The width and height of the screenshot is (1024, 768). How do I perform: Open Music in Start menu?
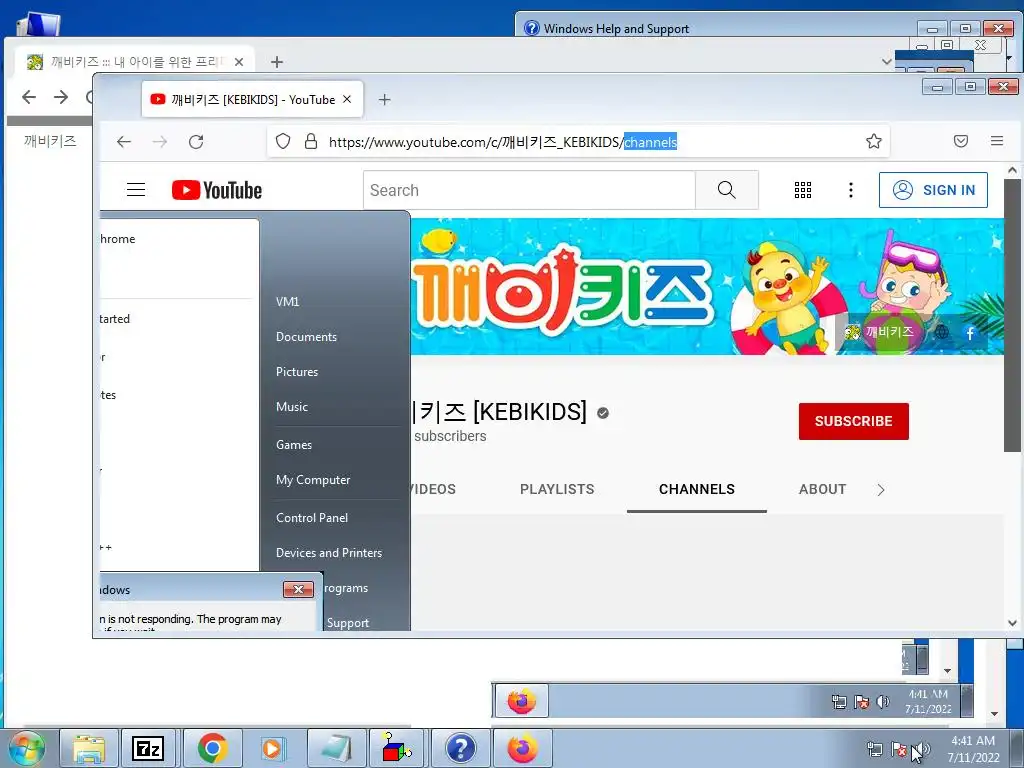(x=292, y=407)
